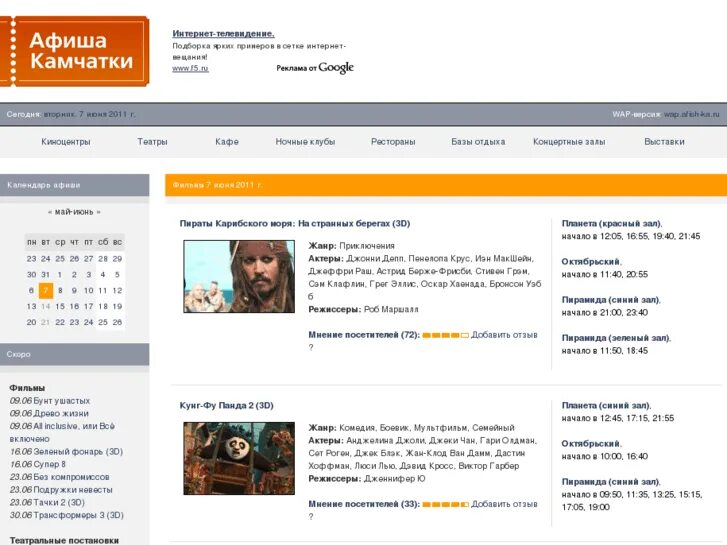Screen dimensions: 727x545
Task: Open upcoming film Без компромиссов
Action: click(x=71, y=477)
